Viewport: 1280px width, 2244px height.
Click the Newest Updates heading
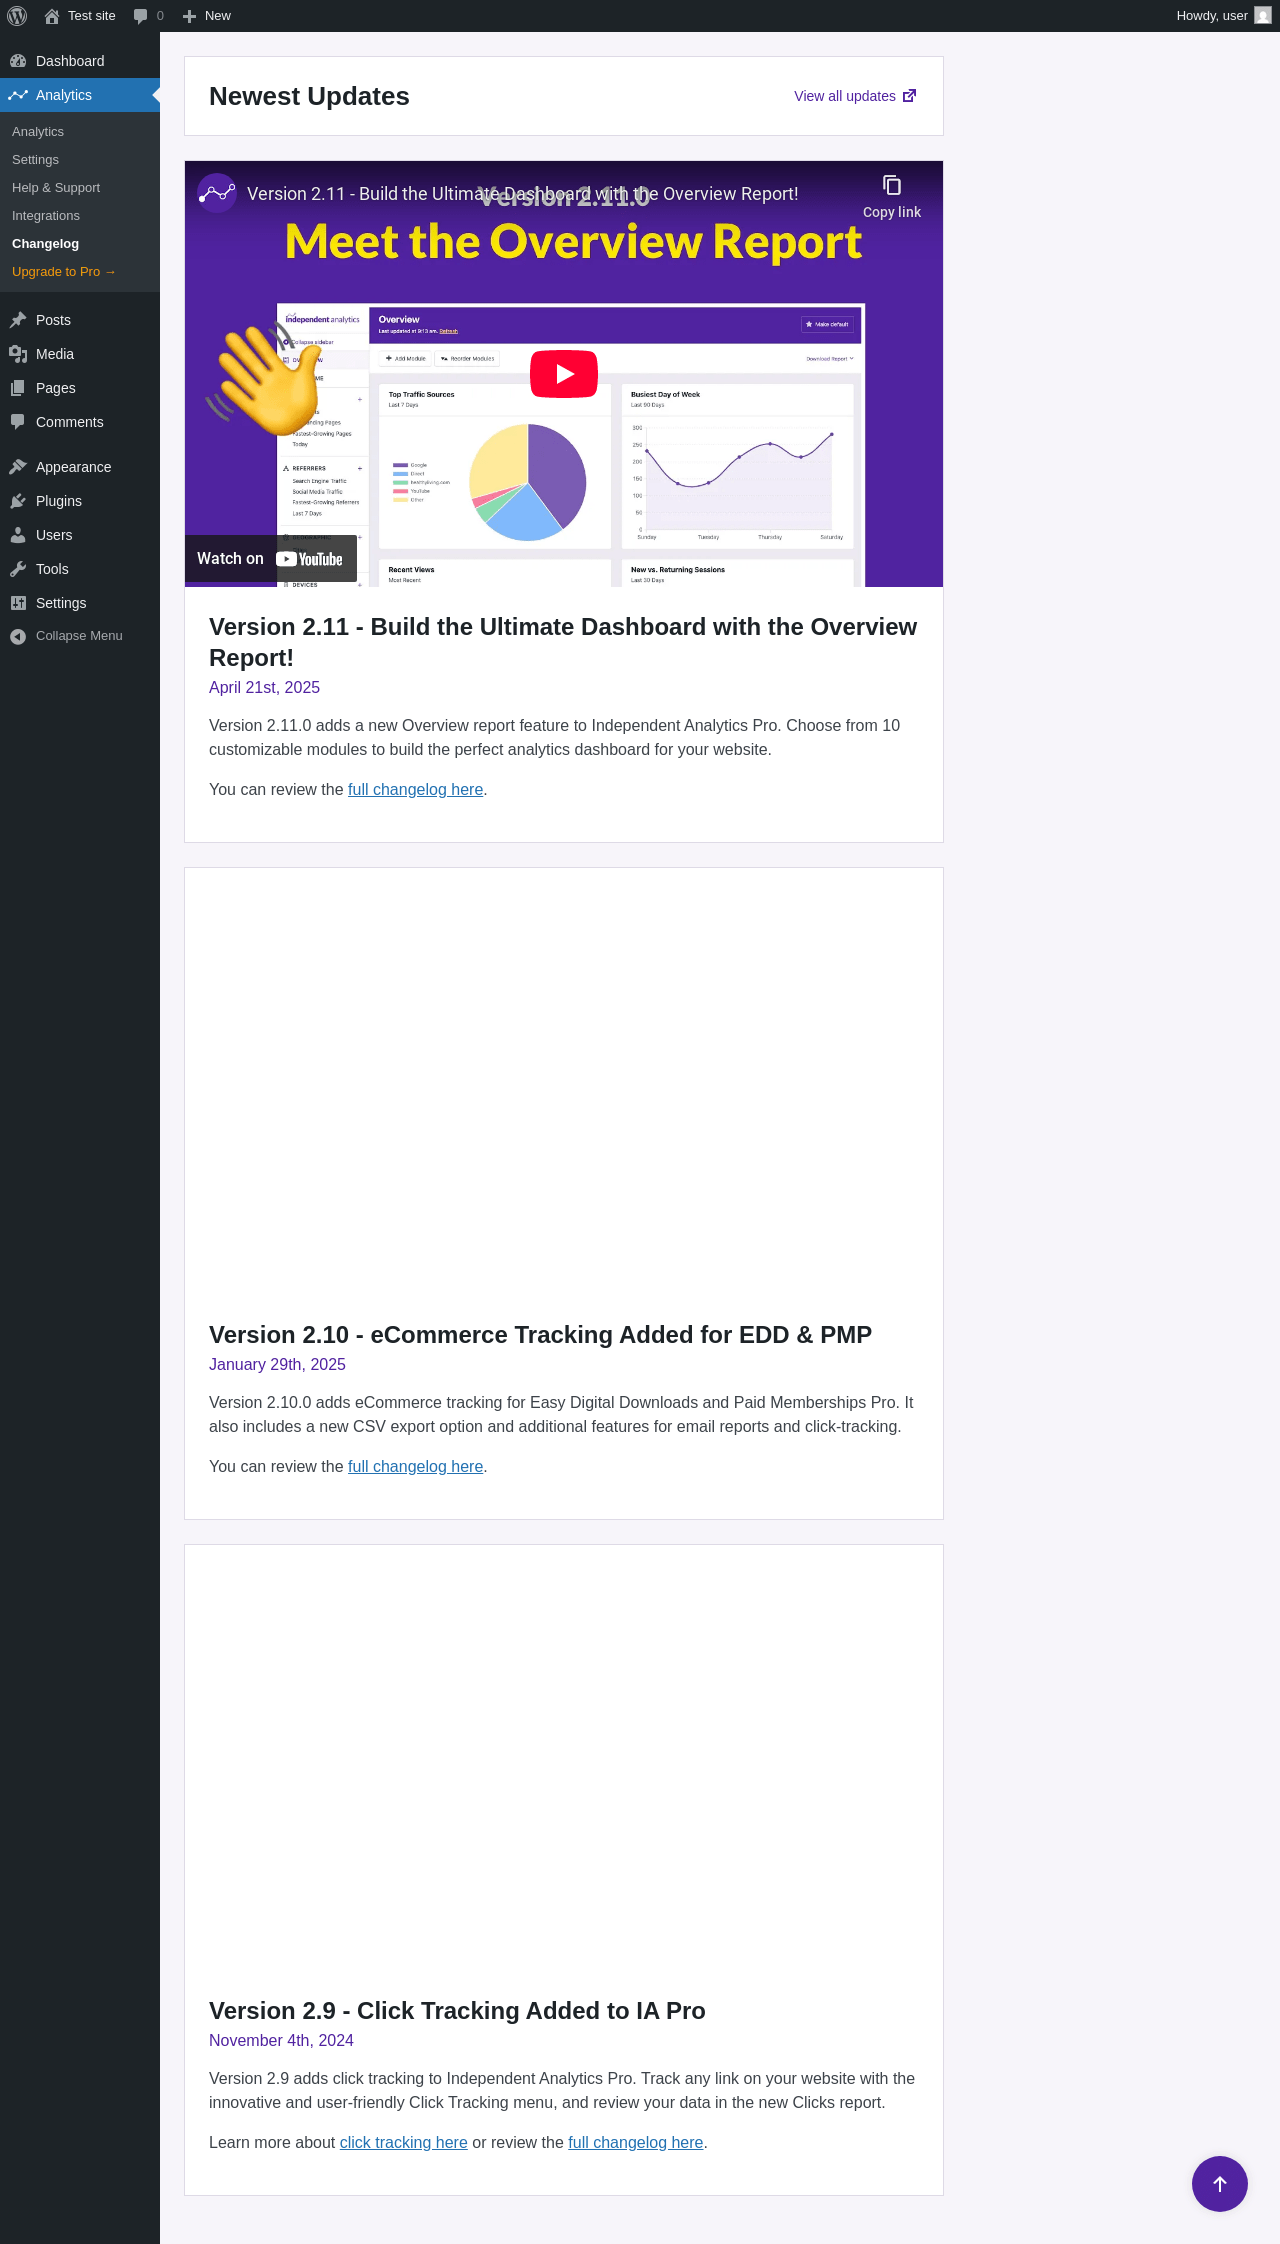pos(309,96)
